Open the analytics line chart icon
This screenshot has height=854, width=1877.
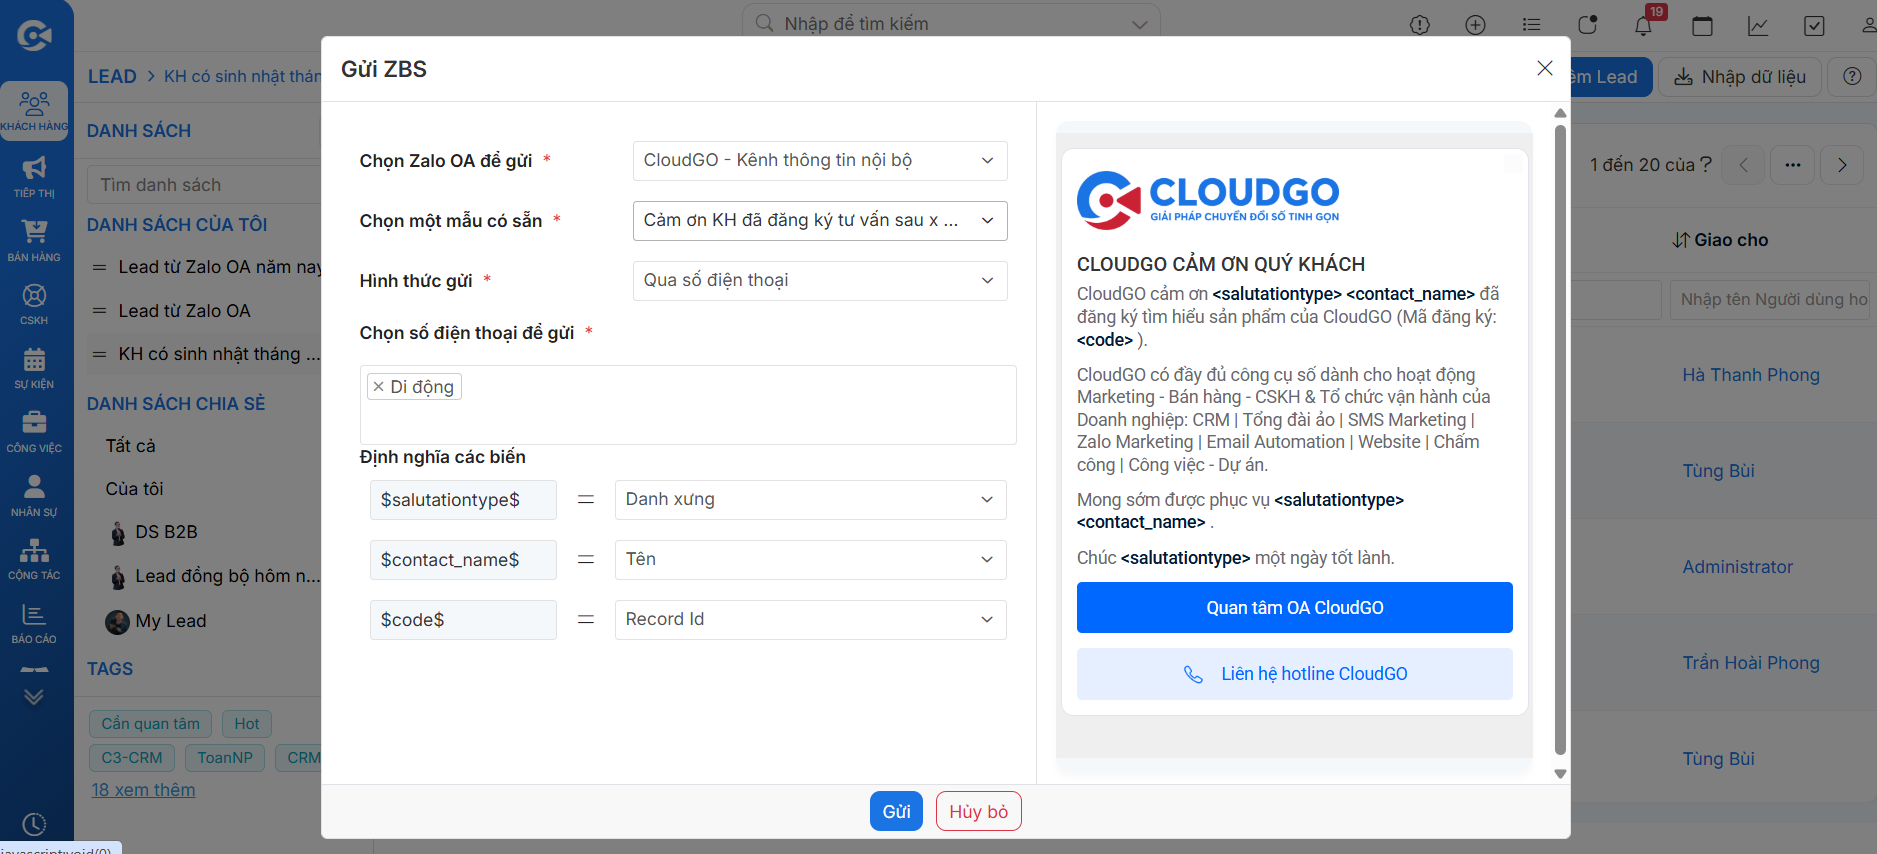click(1758, 25)
